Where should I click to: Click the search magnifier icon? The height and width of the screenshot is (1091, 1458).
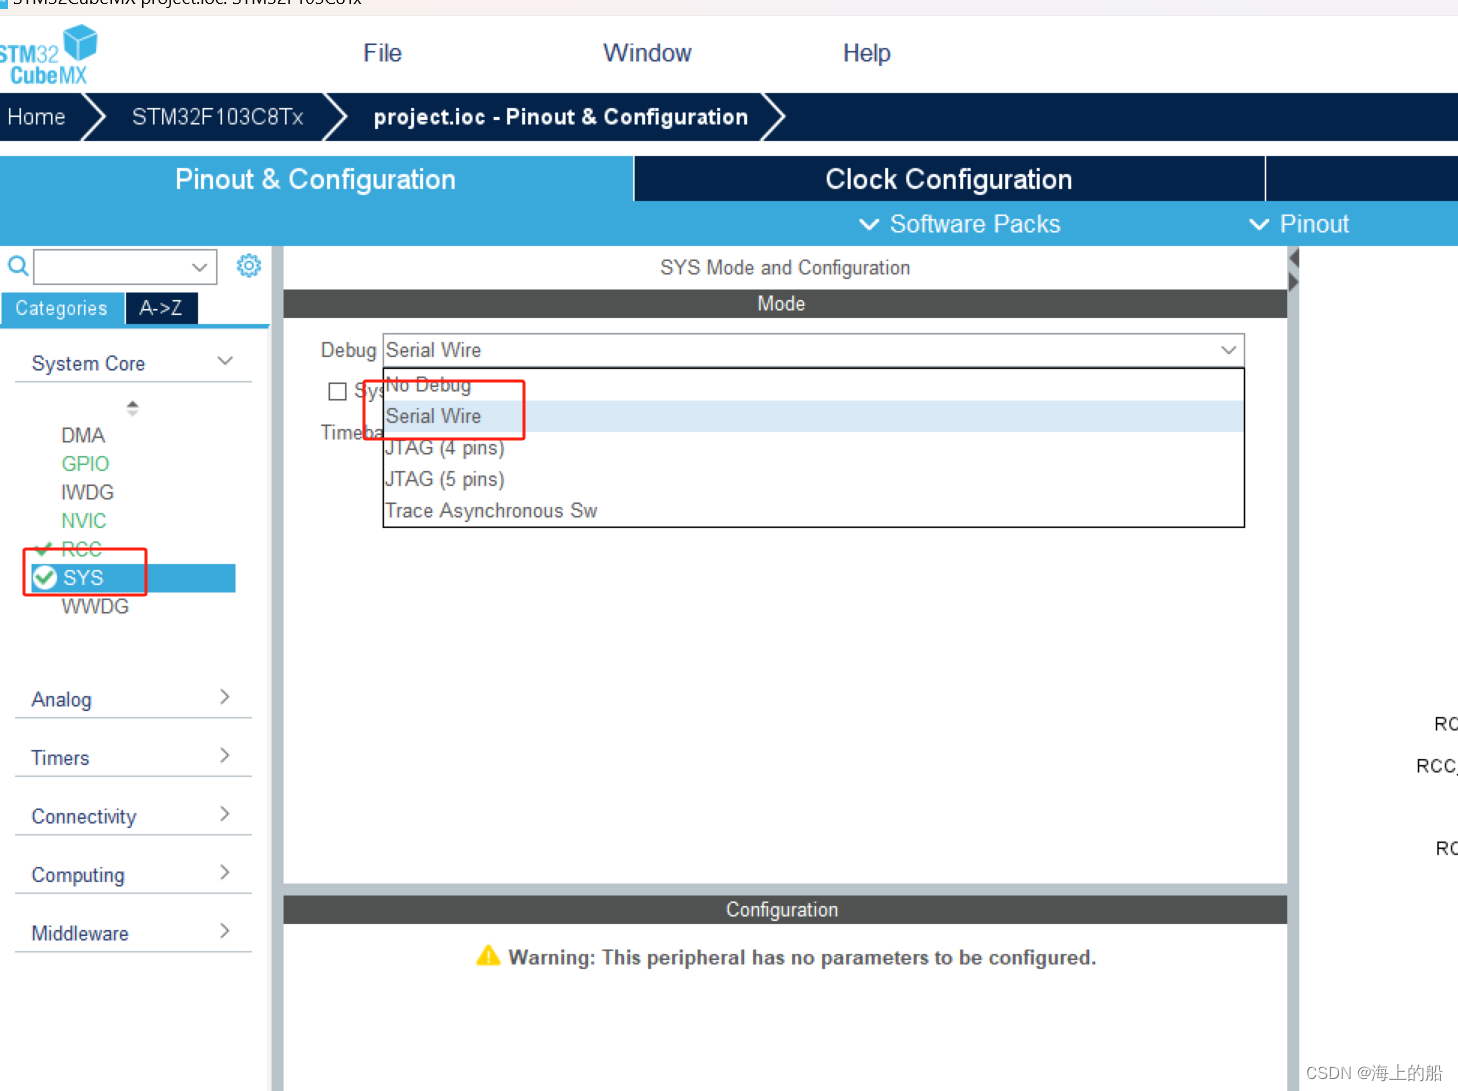click(x=17, y=266)
